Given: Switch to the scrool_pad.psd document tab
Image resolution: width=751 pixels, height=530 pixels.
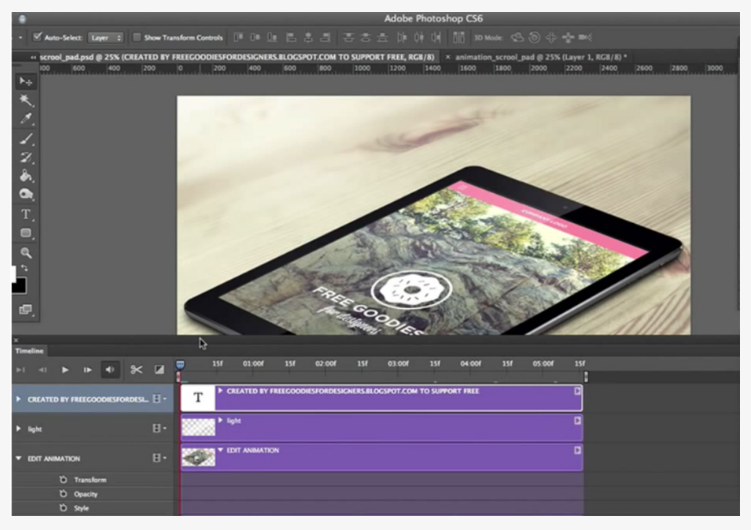Looking at the screenshot, I should click(x=237, y=57).
